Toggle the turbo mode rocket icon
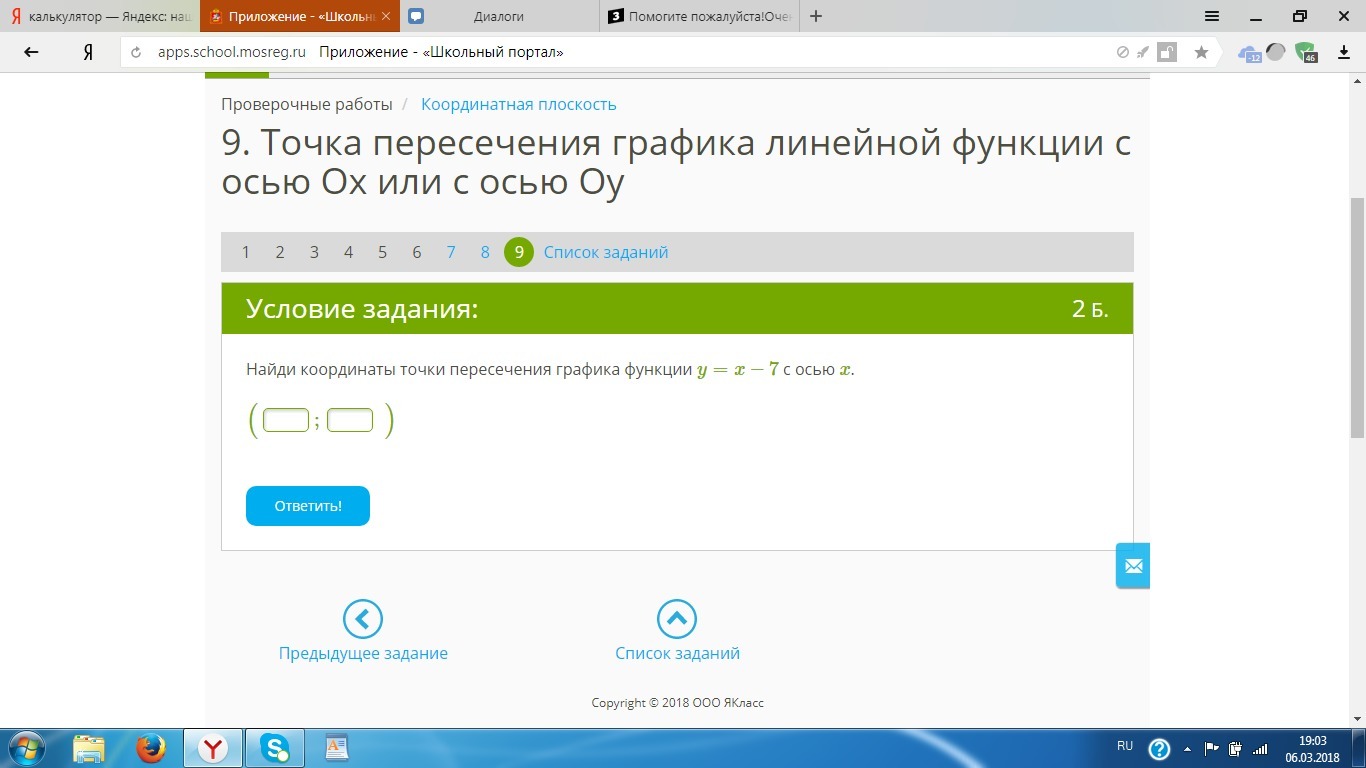Screen dimensions: 1366x768 click(1143, 52)
